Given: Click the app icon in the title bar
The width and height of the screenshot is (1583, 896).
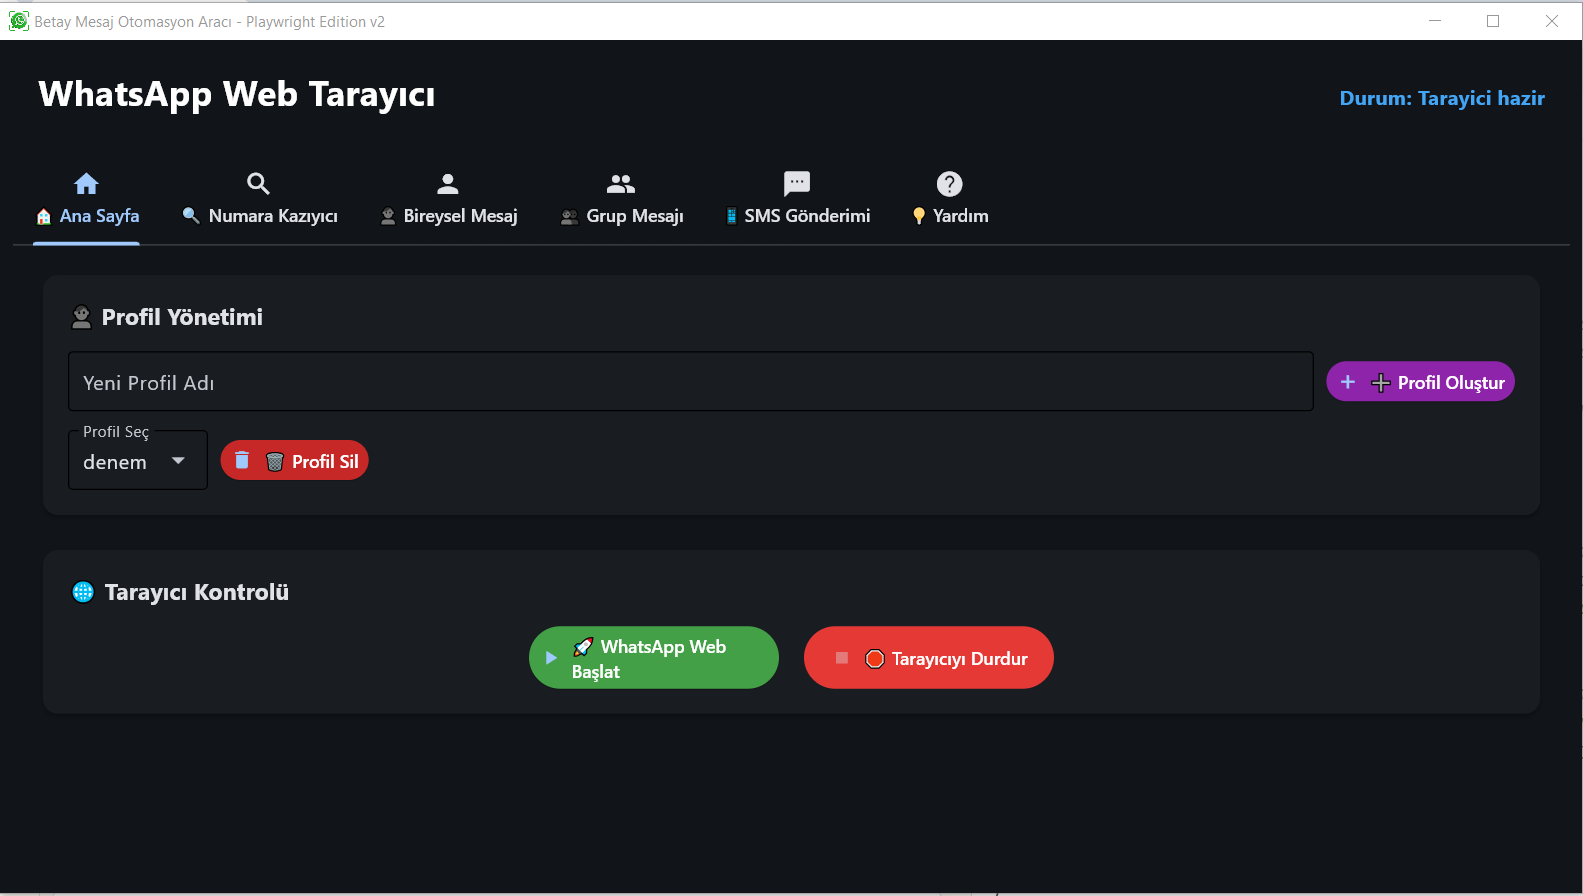Looking at the screenshot, I should coord(19,21).
